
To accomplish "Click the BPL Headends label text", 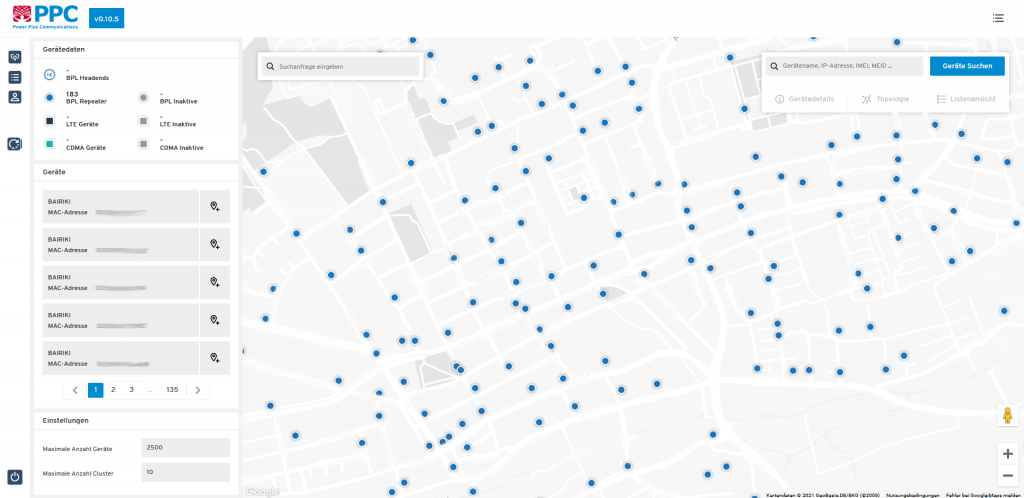I will pyautogui.click(x=88, y=78).
